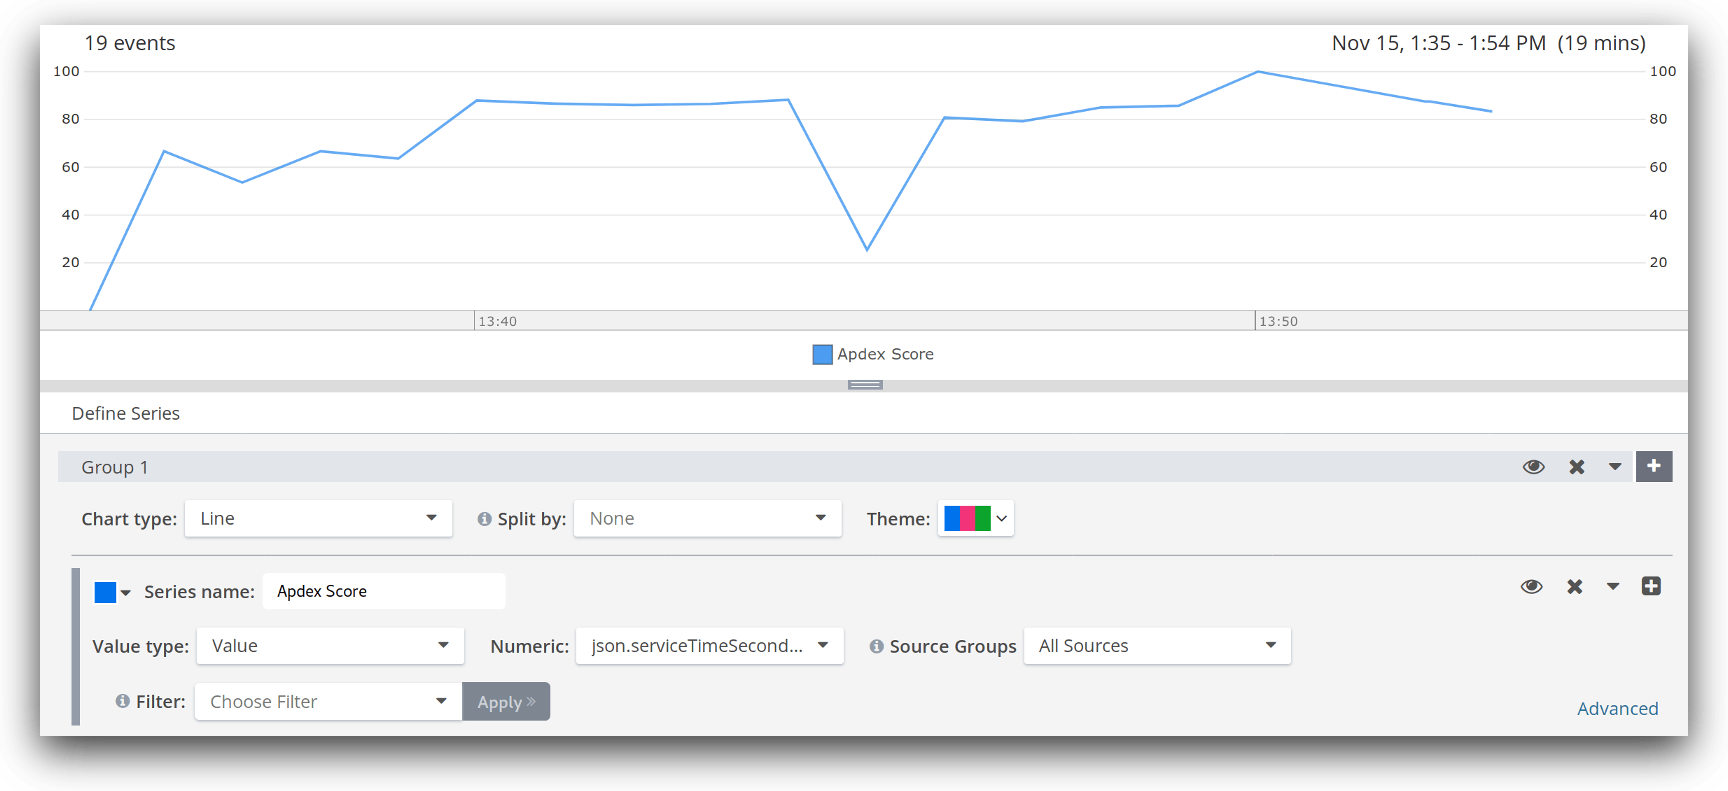
Task: Open the Chart type Line dropdown
Action: [318, 519]
